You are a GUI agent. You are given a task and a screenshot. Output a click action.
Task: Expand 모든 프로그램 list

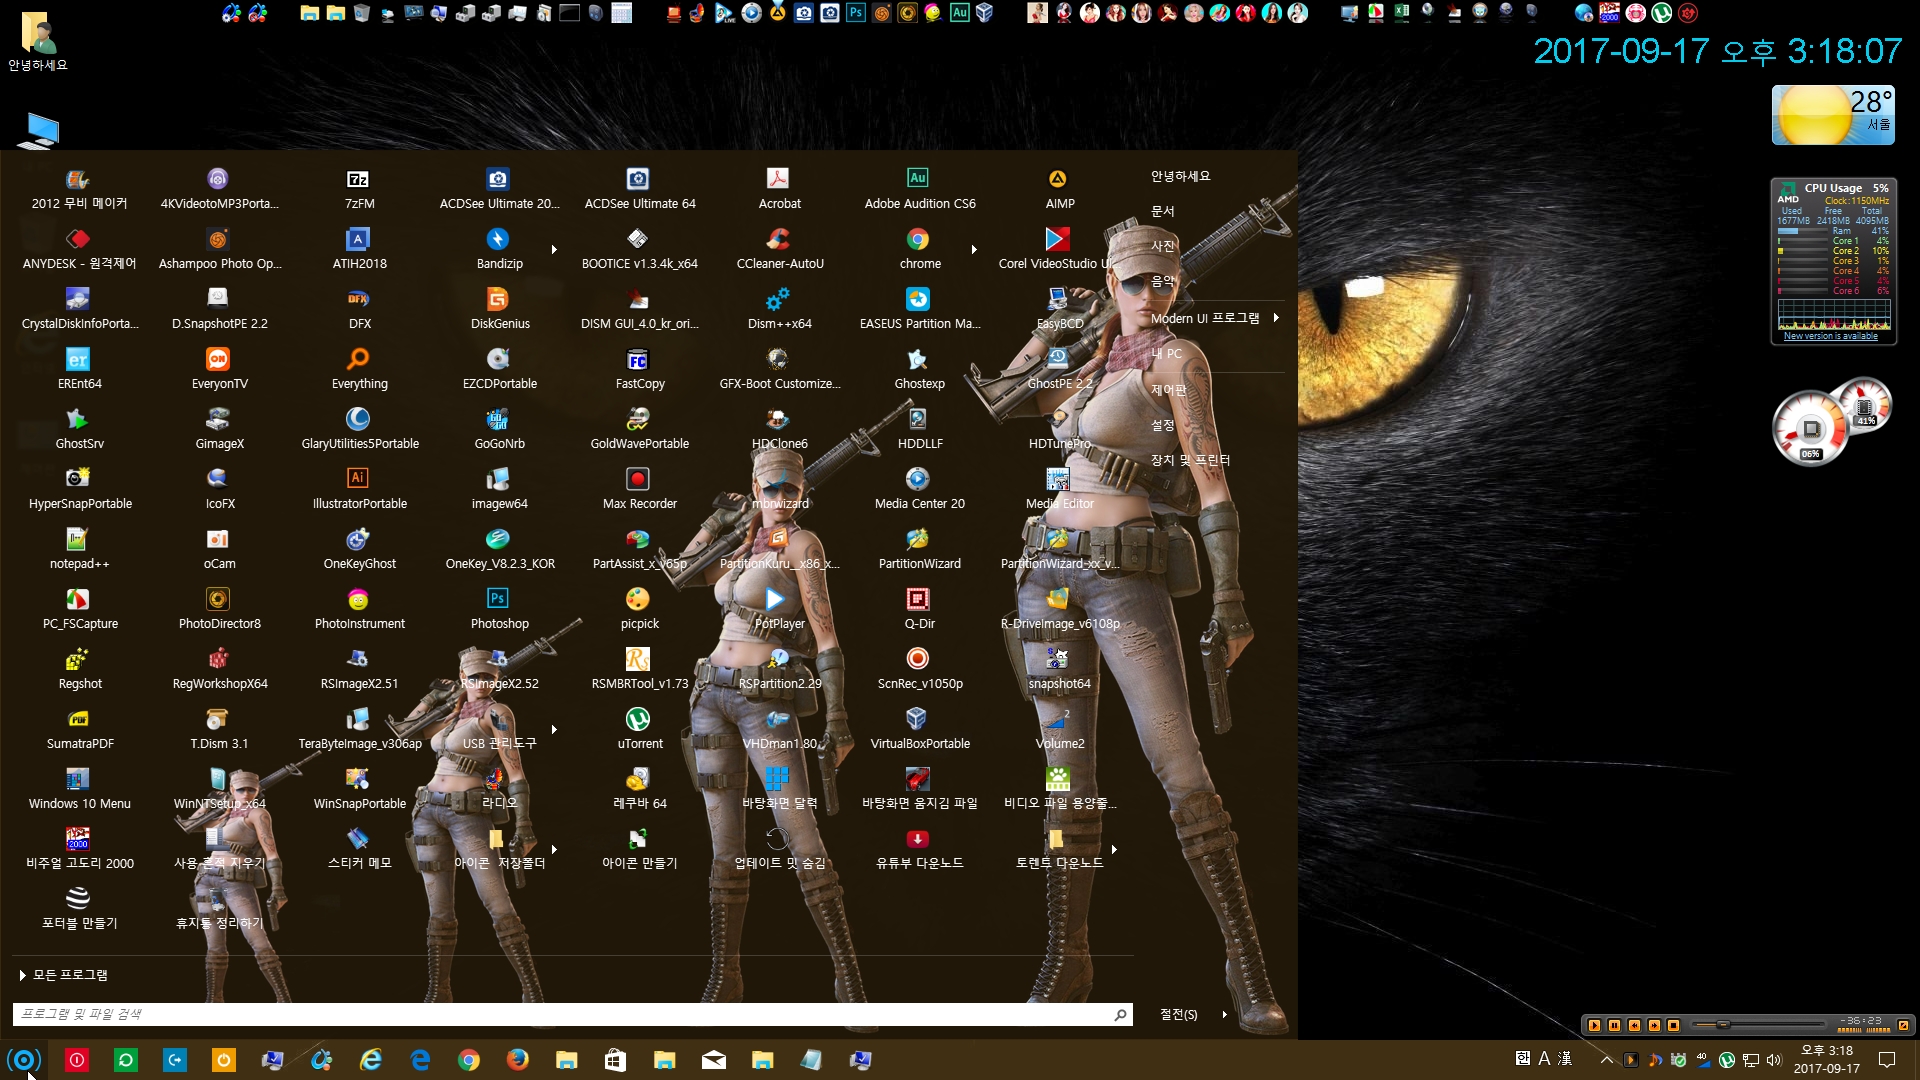tap(64, 975)
